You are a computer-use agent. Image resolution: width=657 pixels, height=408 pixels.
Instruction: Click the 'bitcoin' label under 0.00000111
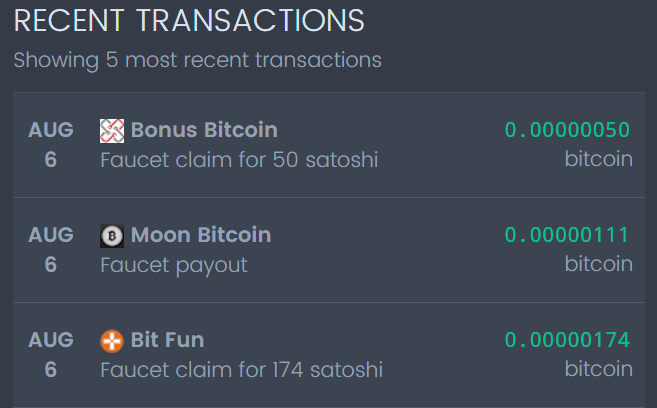598,264
